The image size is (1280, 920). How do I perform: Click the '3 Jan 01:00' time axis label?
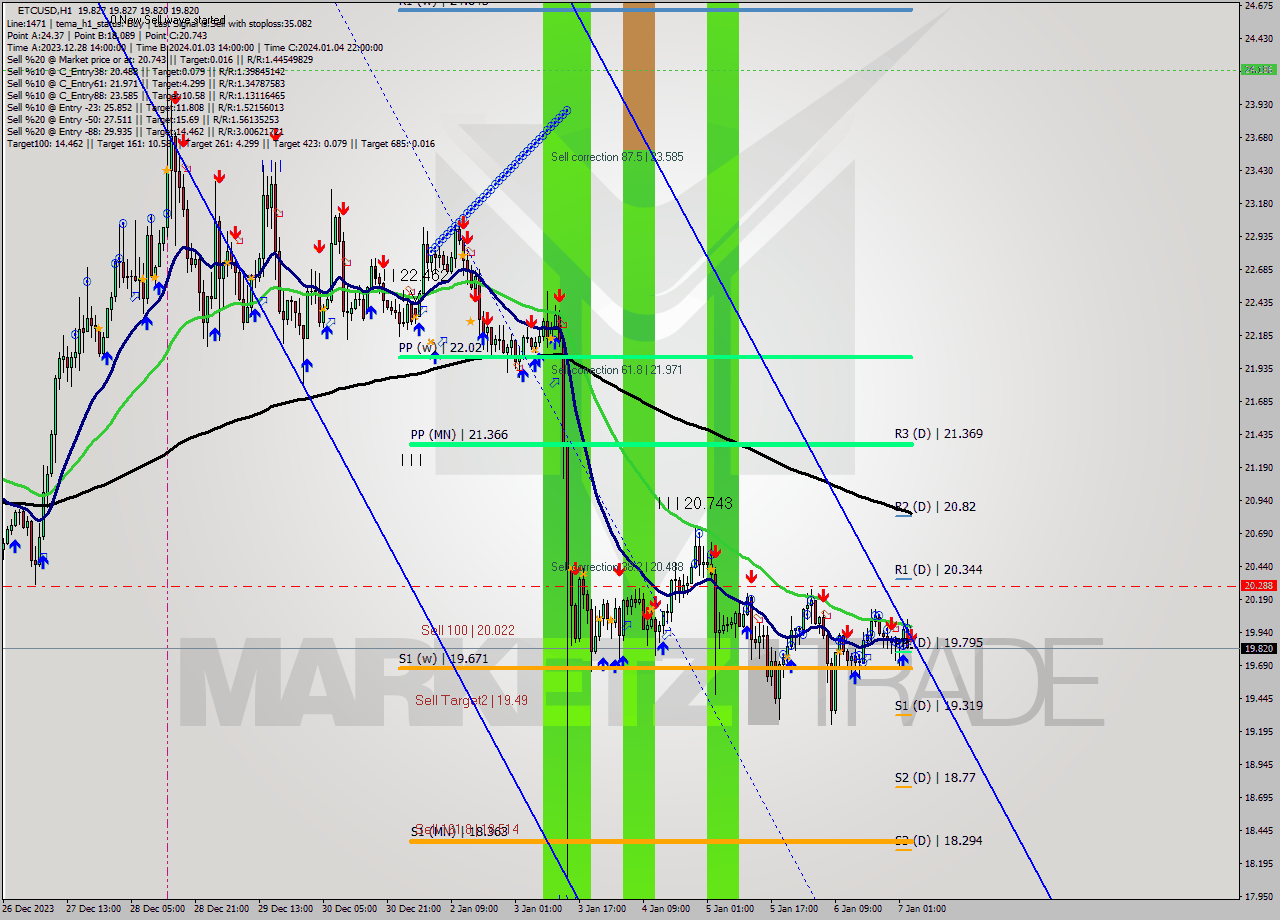tap(537, 909)
